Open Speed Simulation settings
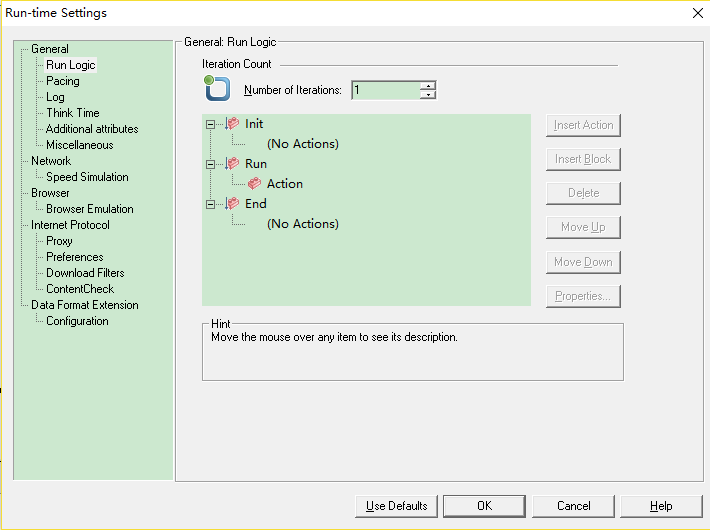The width and height of the screenshot is (710, 530). (87, 177)
